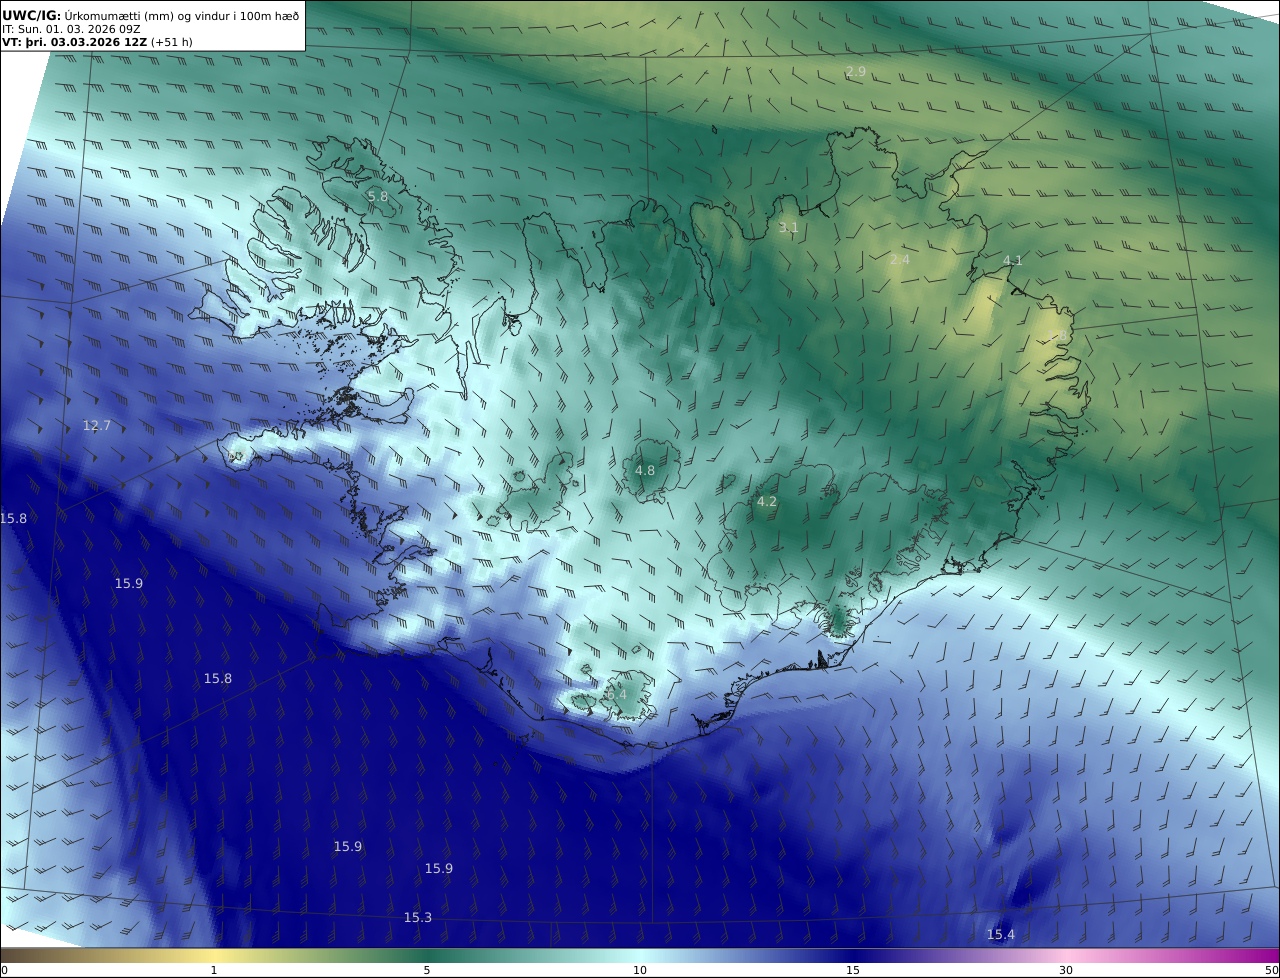Click the colorbar tick label 30
Viewport: 1280px width, 978px height.
pyautogui.click(x=1066, y=970)
